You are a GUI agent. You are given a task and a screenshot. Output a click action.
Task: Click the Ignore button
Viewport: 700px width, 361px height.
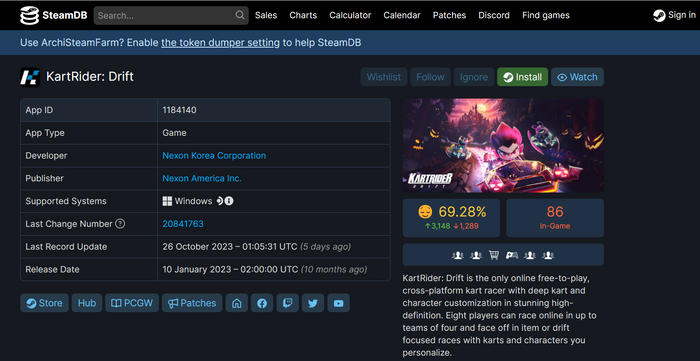[474, 77]
